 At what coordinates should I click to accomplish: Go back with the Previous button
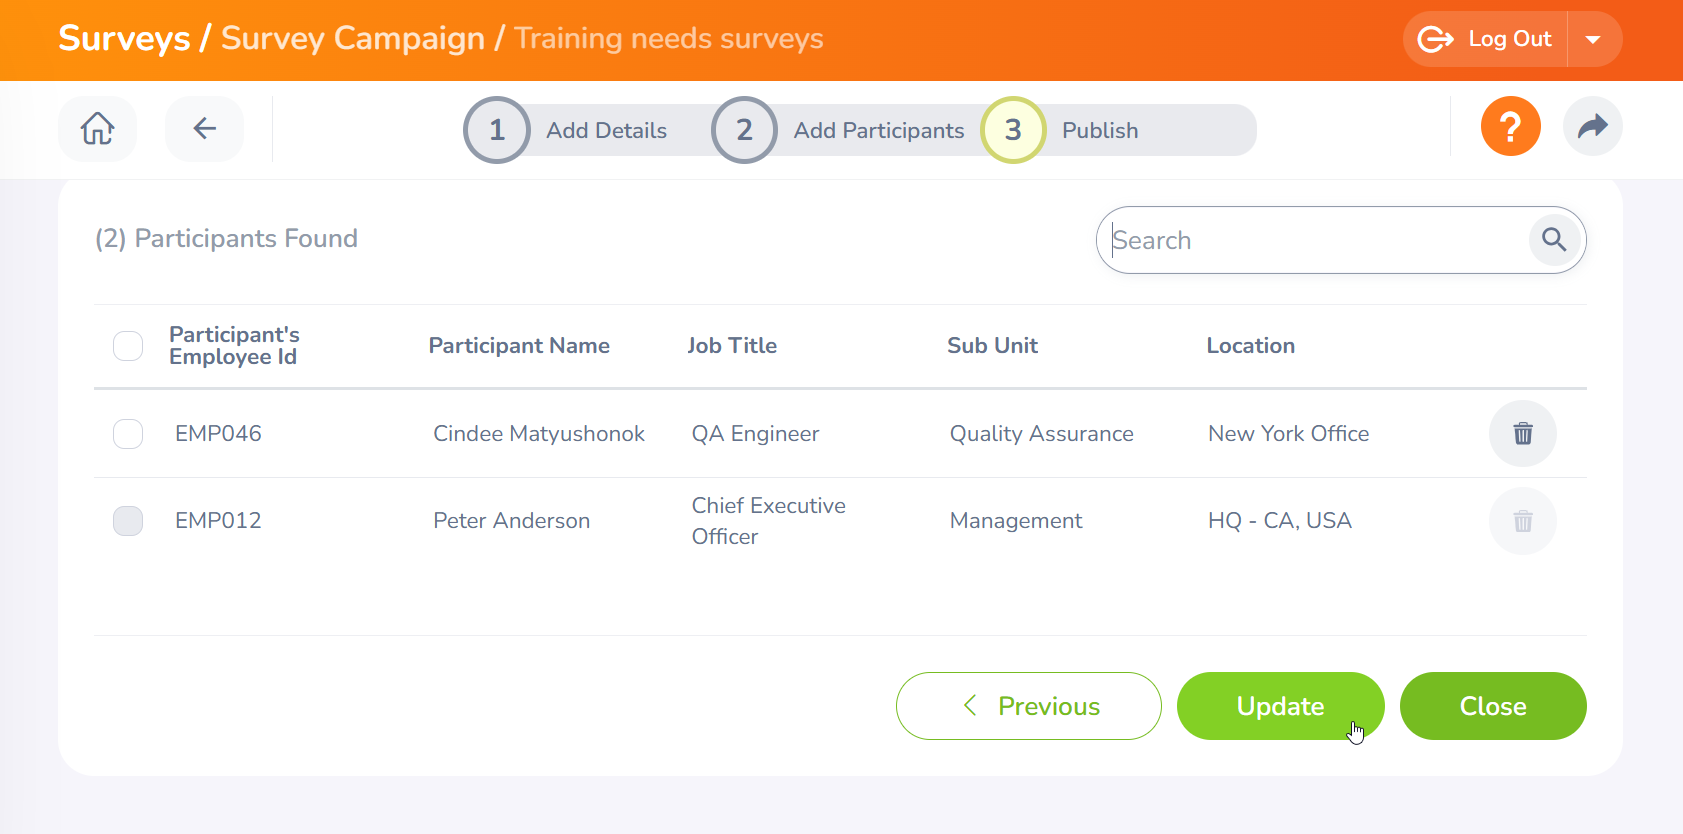pos(1028,706)
